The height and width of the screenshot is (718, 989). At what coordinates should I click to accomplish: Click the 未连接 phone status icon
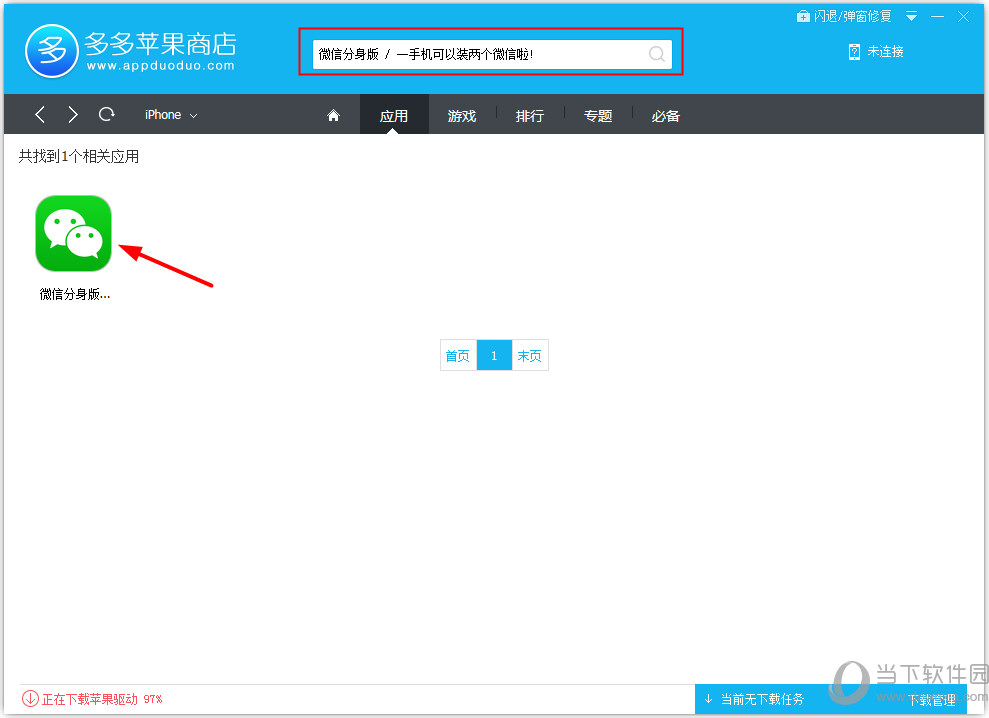pos(854,52)
